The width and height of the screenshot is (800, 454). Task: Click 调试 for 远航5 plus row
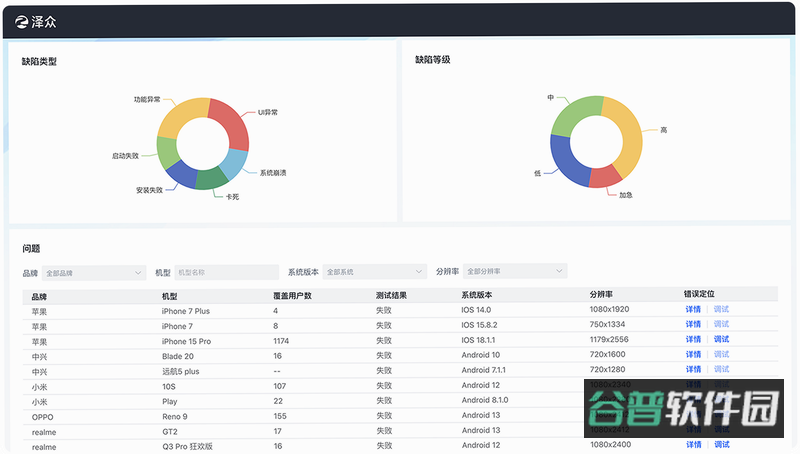click(721, 369)
